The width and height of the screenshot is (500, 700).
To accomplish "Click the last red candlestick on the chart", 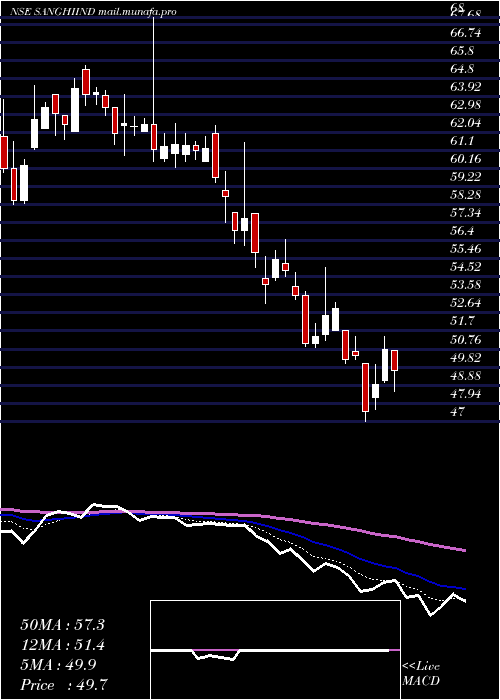I will point(395,360).
